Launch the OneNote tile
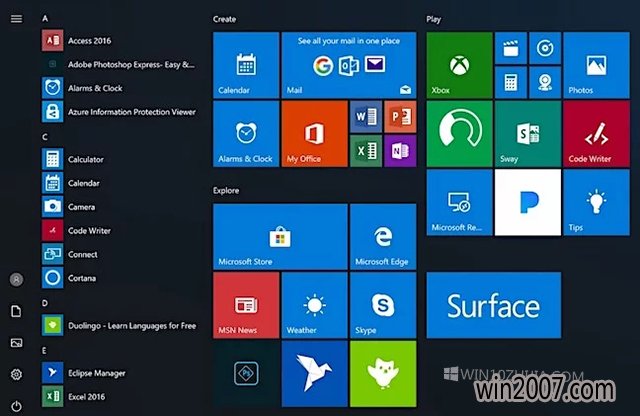 tap(400, 151)
